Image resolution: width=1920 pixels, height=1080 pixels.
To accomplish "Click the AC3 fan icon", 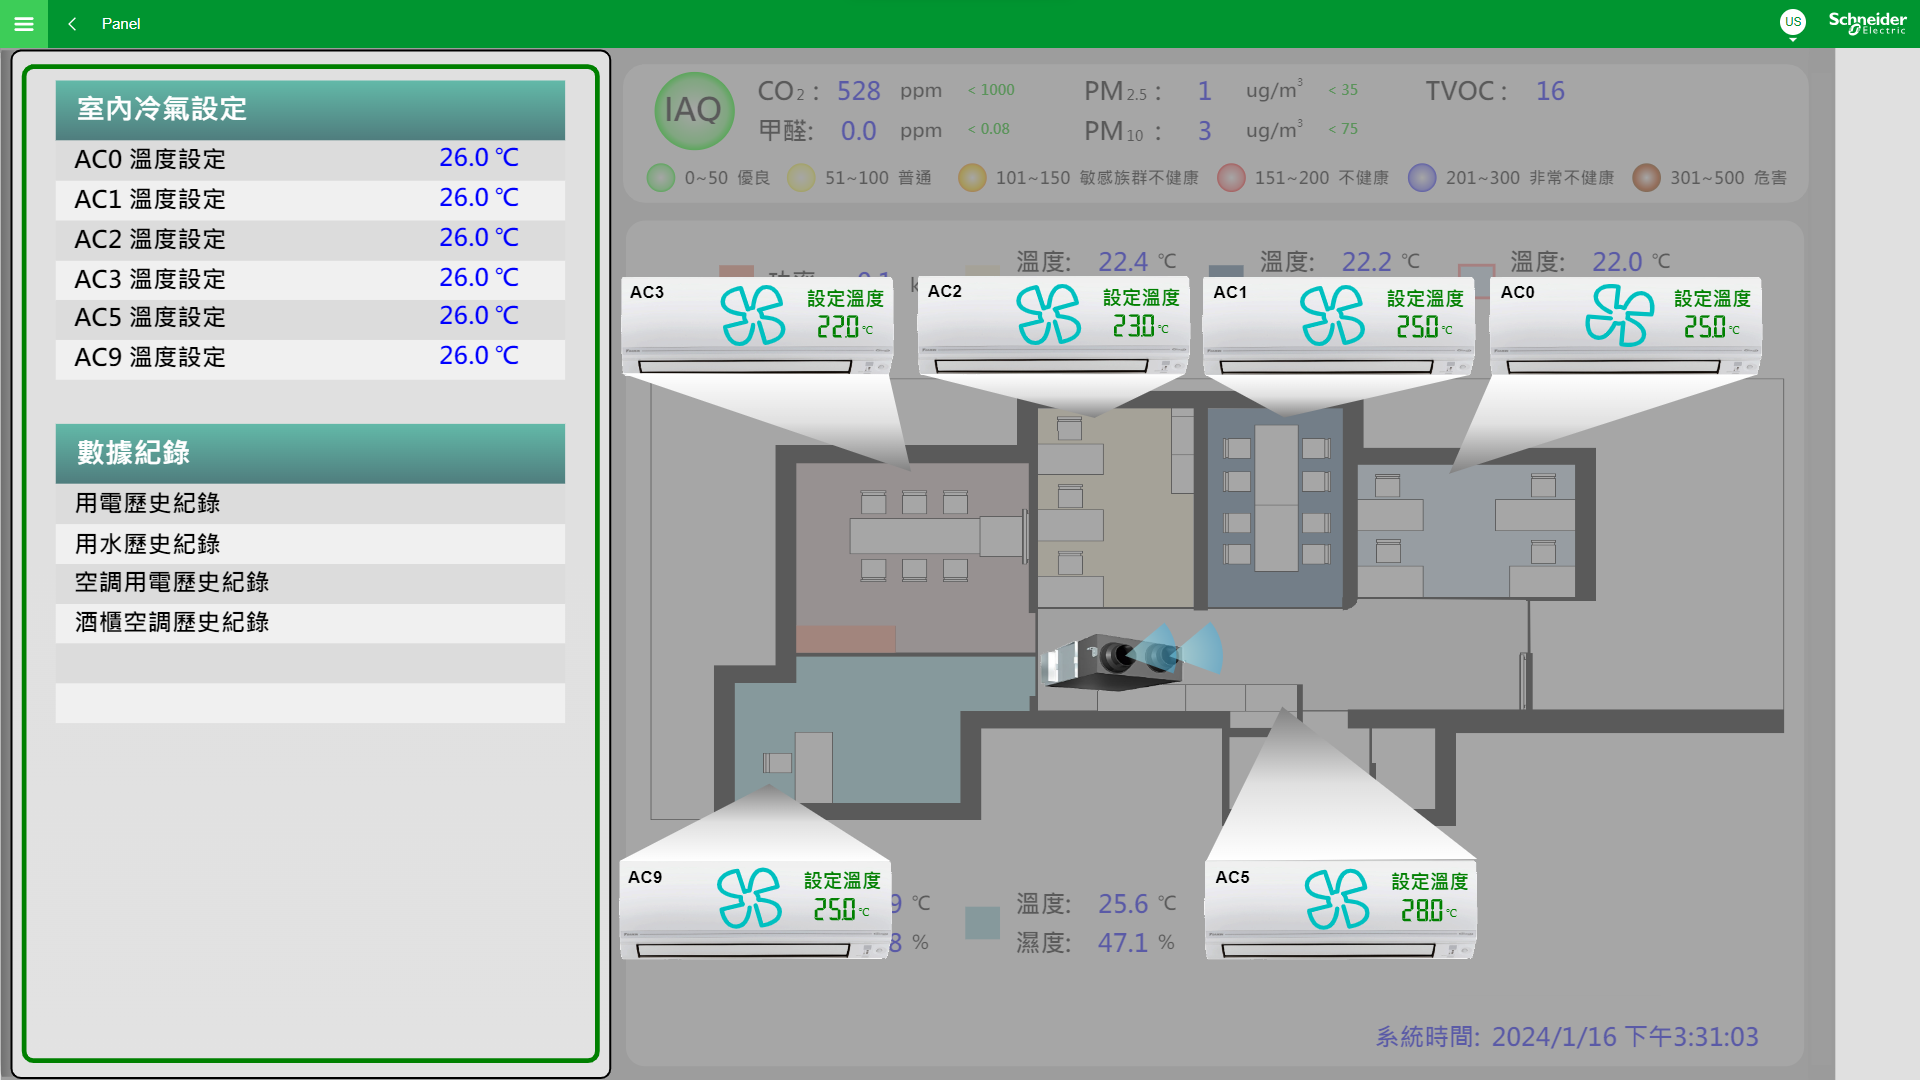I will [752, 315].
